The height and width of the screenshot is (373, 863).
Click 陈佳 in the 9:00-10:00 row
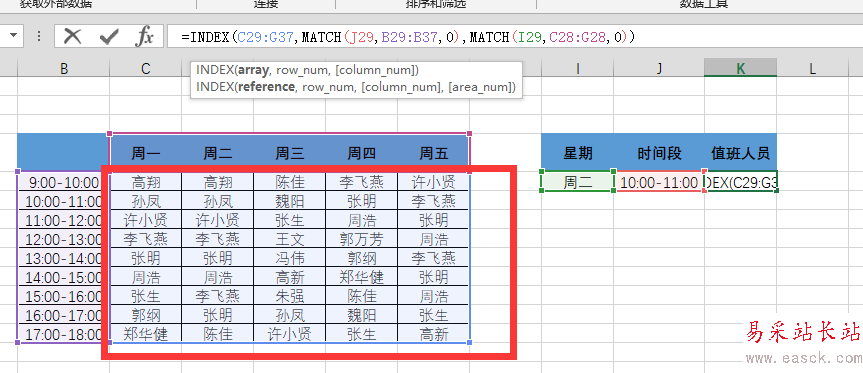coord(290,182)
